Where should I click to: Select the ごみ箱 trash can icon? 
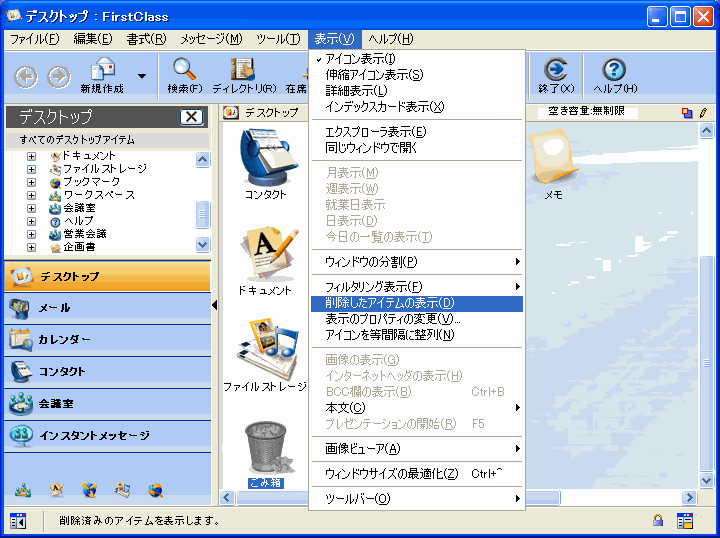[266, 448]
